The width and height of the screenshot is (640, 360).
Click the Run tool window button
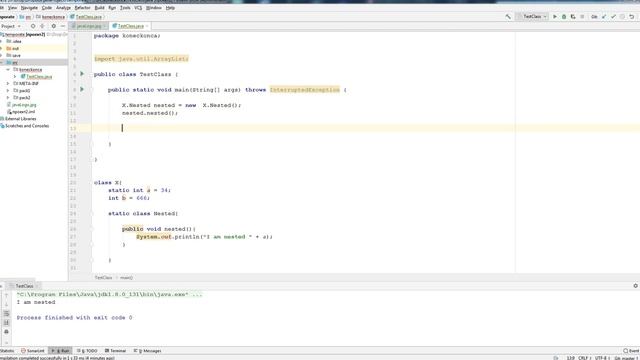coord(60,351)
